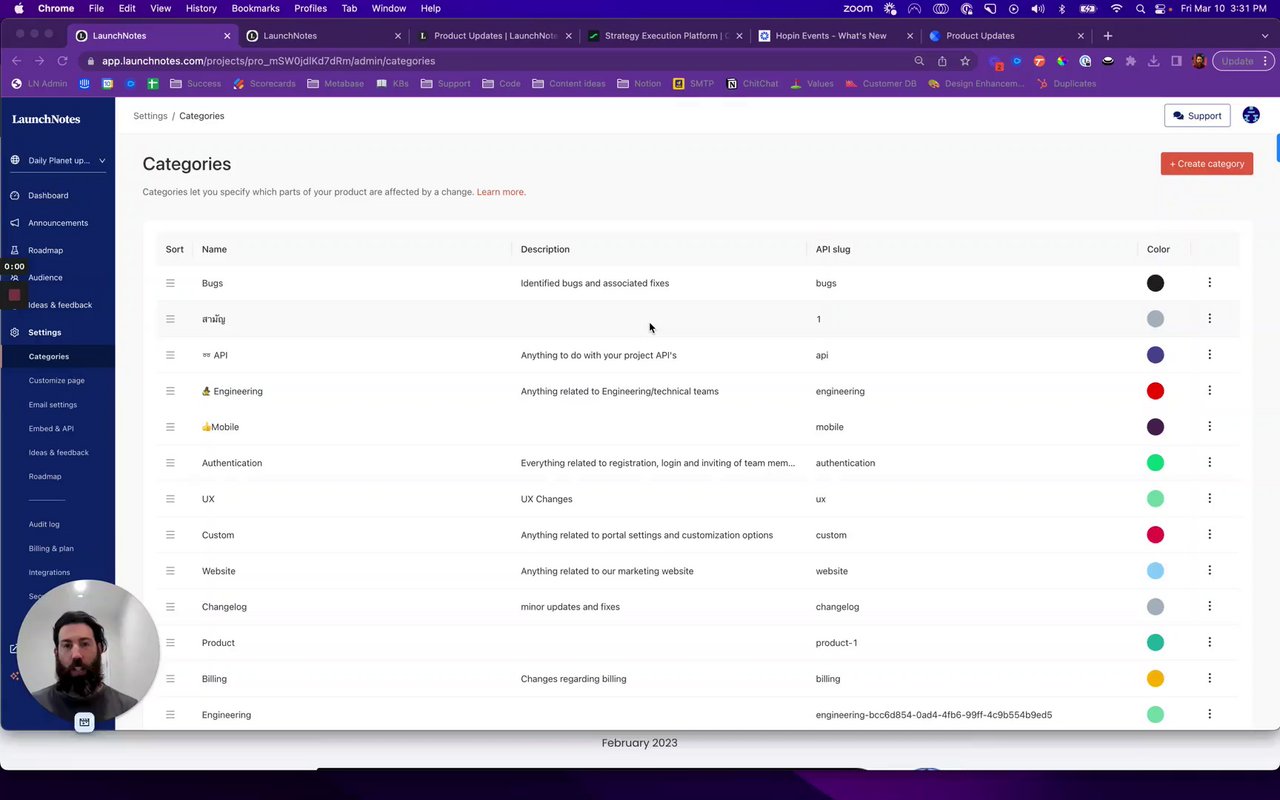Click LaunchNotes logo in sidebar
The image size is (1280, 800).
pos(46,119)
